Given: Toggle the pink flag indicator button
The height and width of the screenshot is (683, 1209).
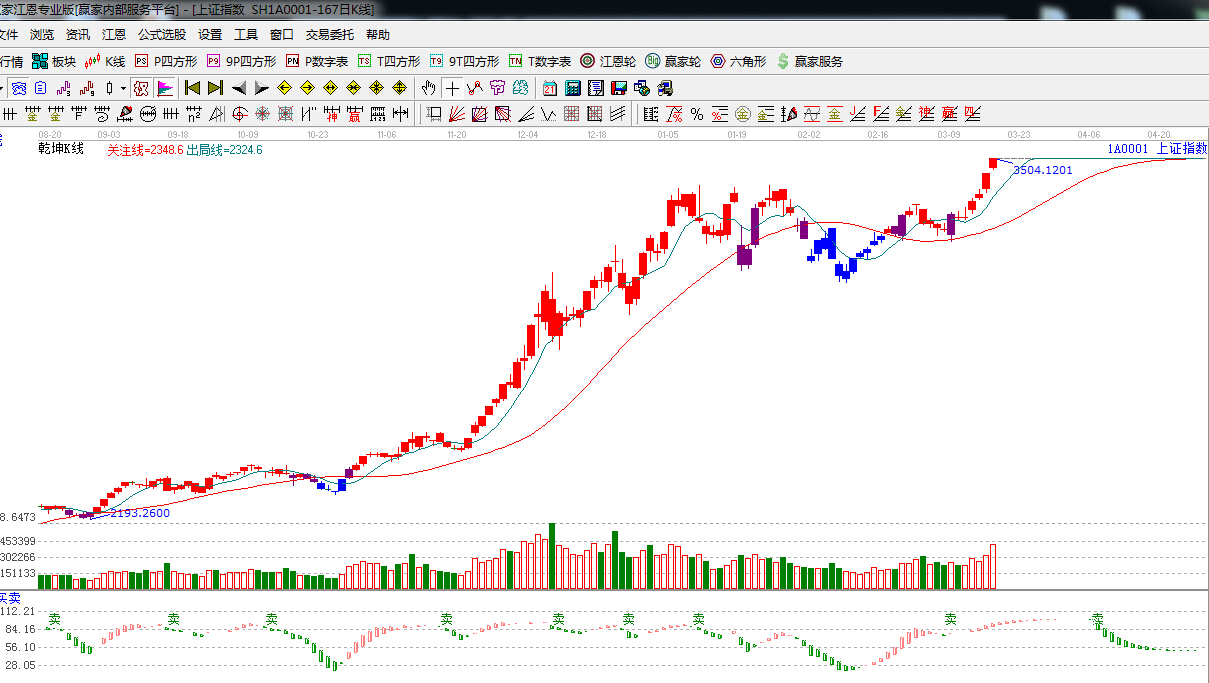Looking at the screenshot, I should 165,88.
